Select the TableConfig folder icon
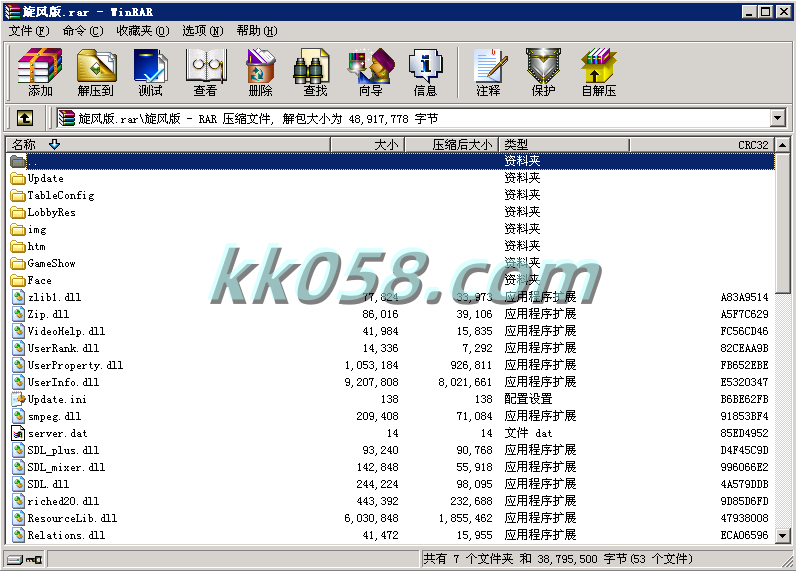The image size is (796, 571). click(18, 195)
